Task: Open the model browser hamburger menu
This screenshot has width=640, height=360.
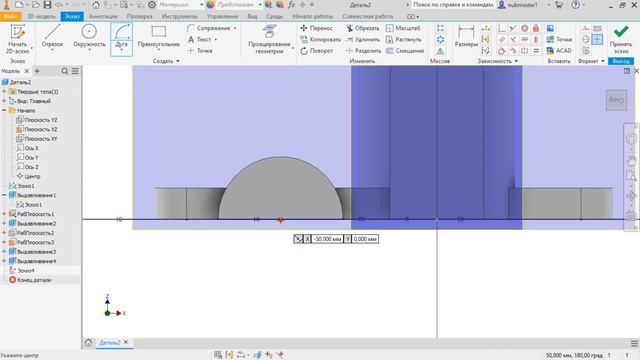Action: click(75, 71)
